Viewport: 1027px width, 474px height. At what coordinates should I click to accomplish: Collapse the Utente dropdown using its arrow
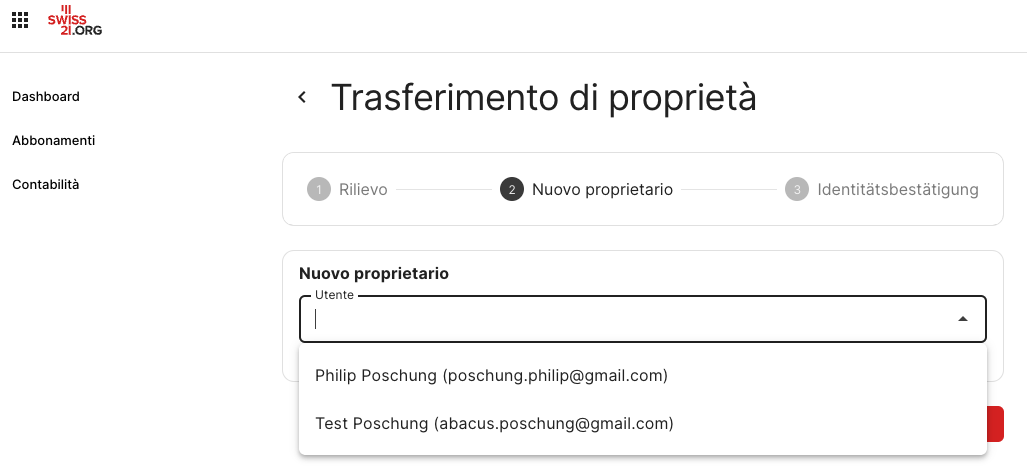point(962,319)
